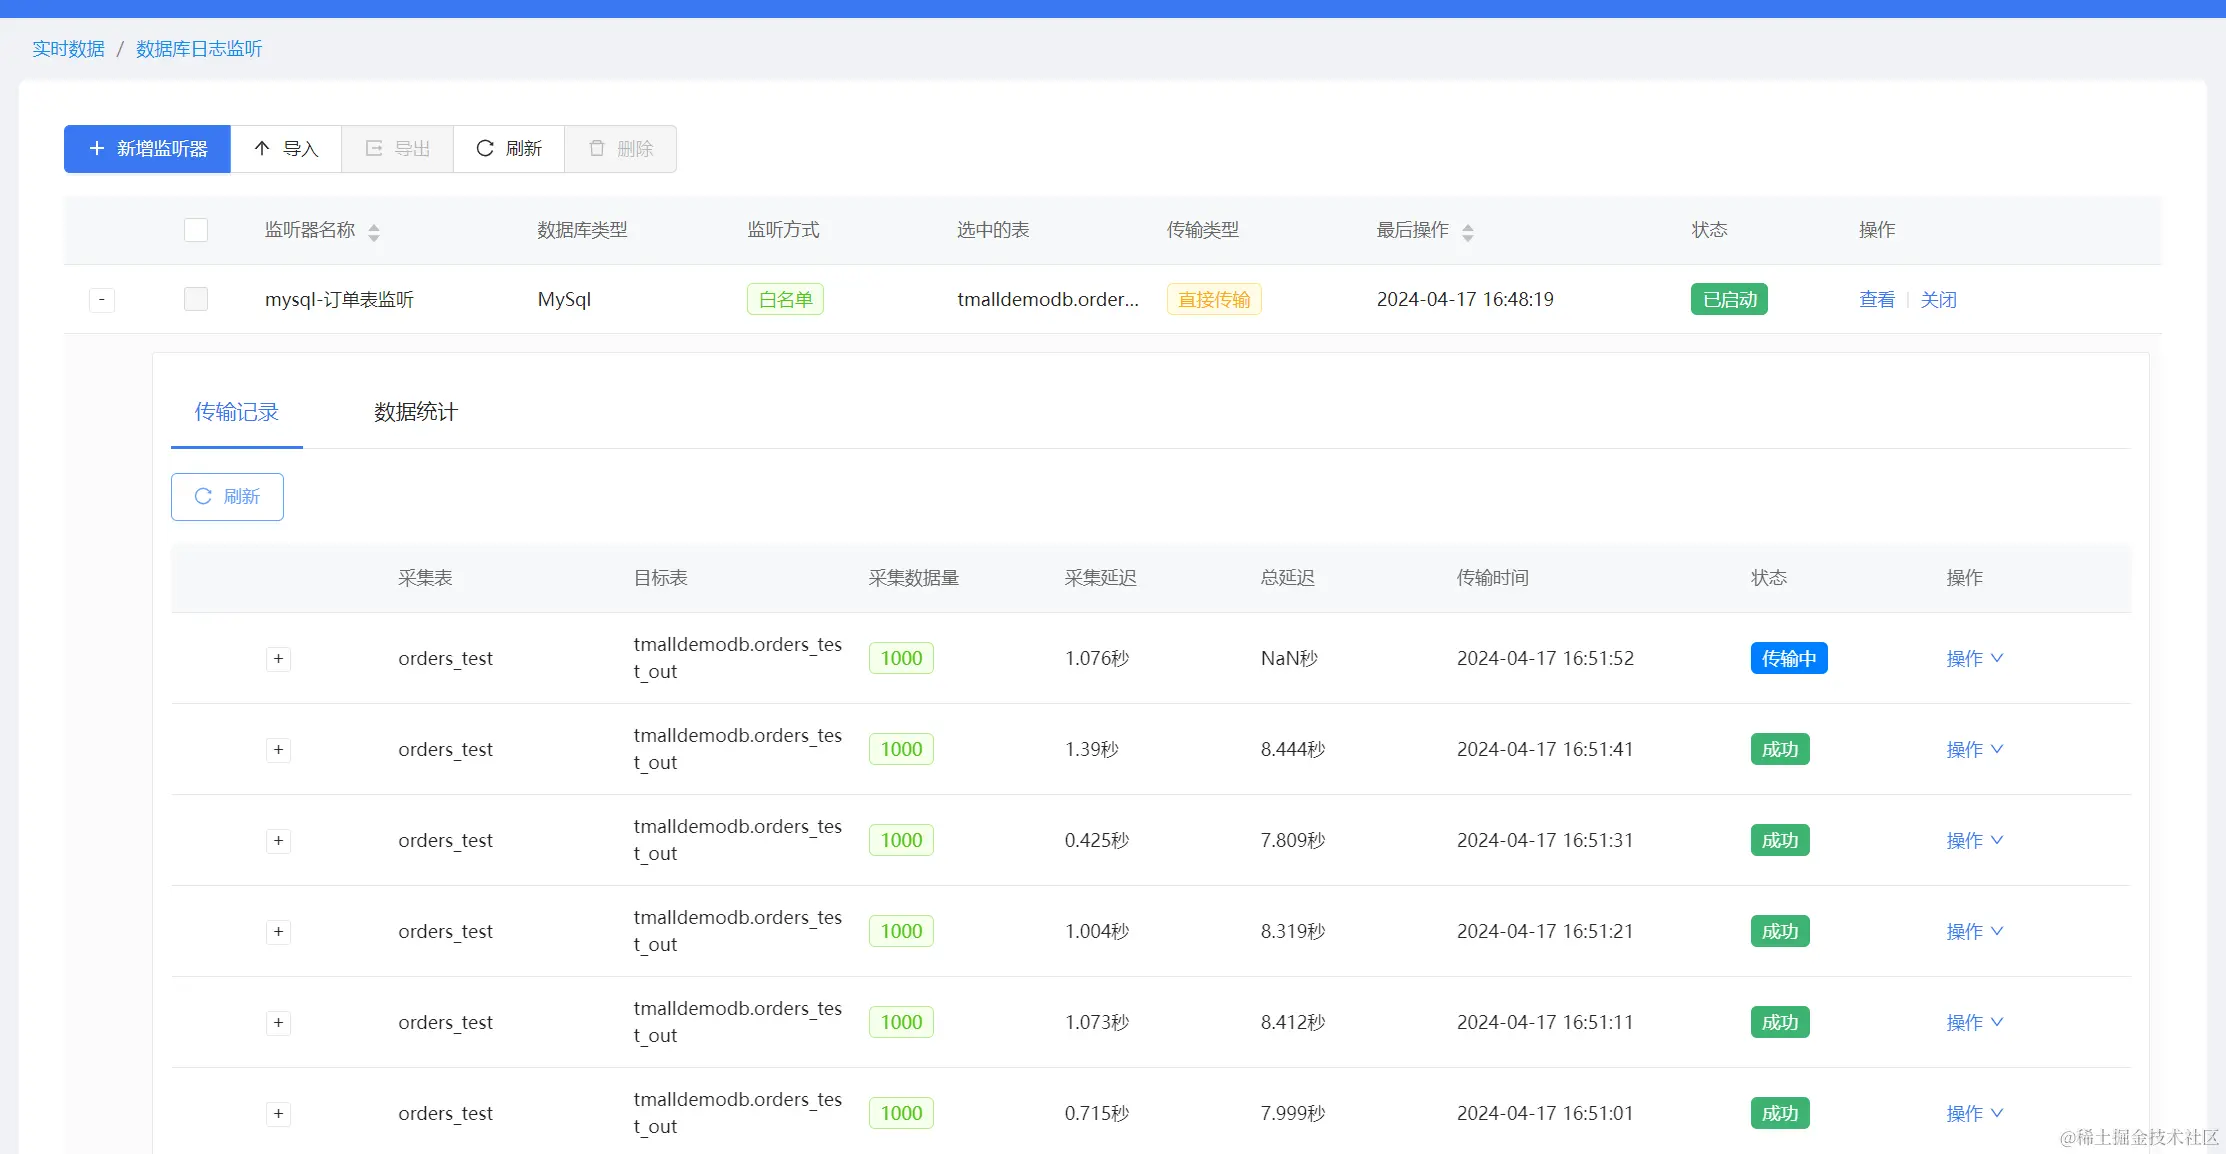
Task: Collapse the mysql-订单表监听 row
Action: 102,299
